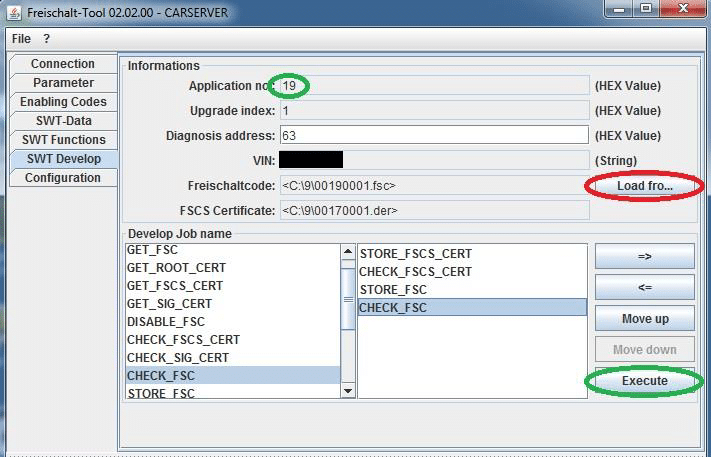Remove job with the <= arrow button
Viewport: 715px width, 457px height.
(644, 287)
